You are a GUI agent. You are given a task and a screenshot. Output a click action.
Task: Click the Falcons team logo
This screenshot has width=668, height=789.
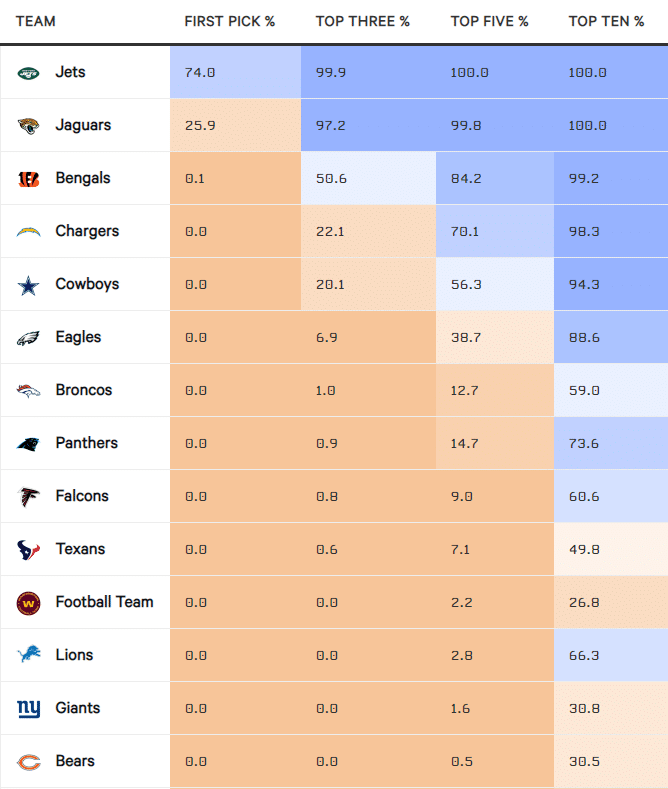click(28, 497)
